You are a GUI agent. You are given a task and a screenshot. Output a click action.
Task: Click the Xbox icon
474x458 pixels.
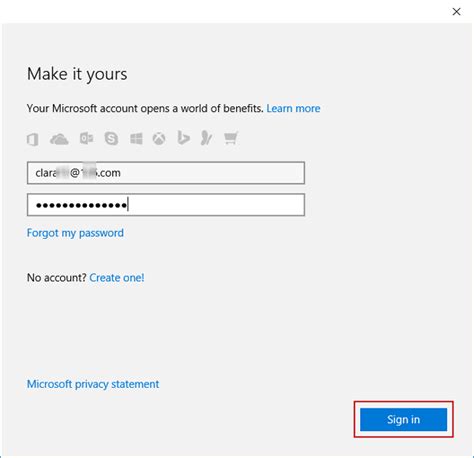coord(159,138)
